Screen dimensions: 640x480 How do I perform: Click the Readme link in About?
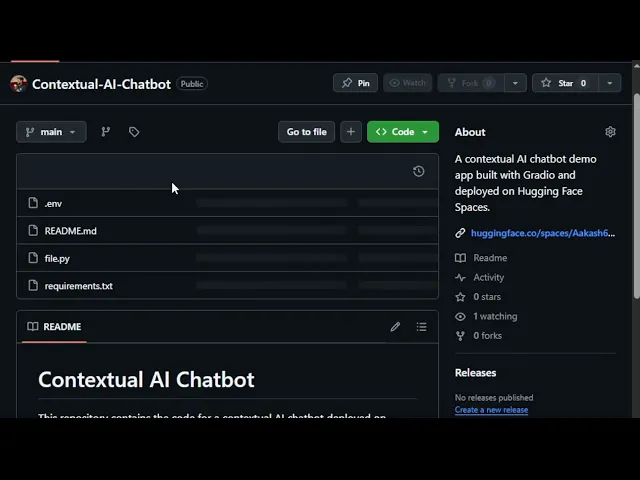(490, 258)
